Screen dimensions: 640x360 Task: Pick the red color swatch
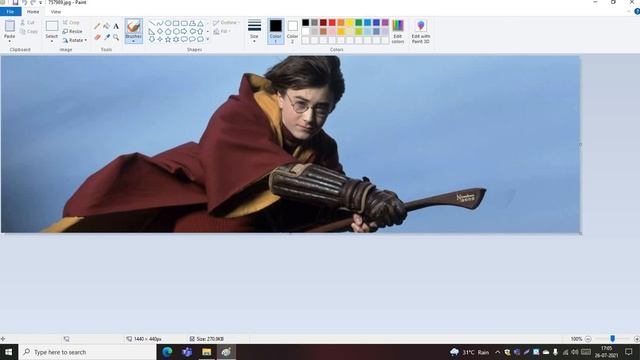coord(332,22)
